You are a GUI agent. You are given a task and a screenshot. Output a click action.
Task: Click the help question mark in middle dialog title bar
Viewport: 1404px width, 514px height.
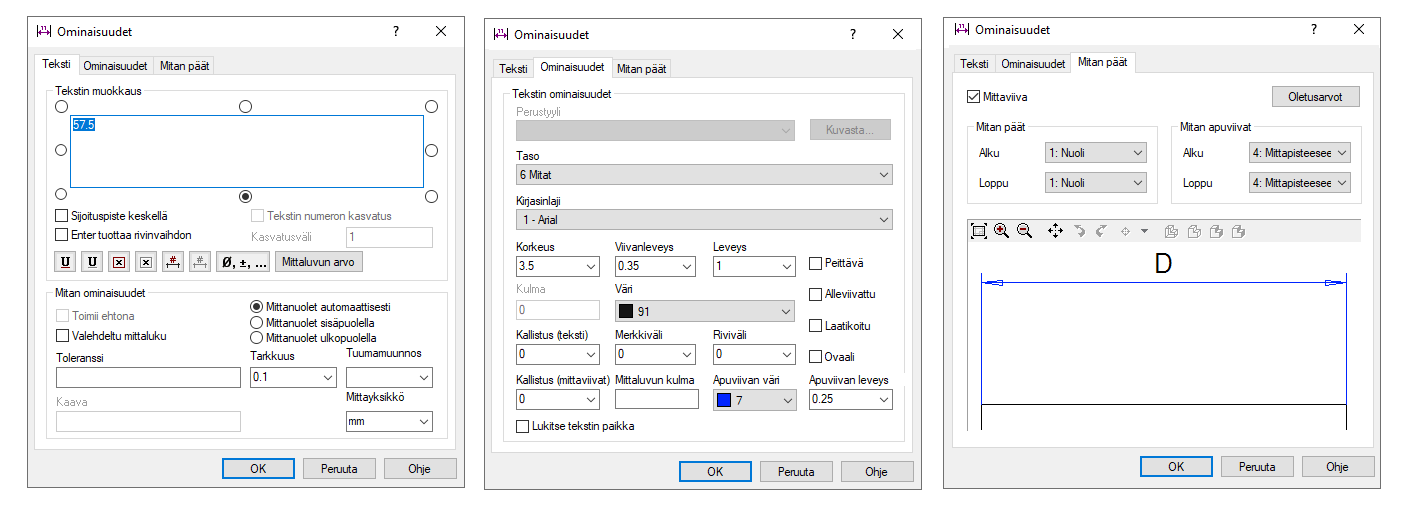click(853, 34)
